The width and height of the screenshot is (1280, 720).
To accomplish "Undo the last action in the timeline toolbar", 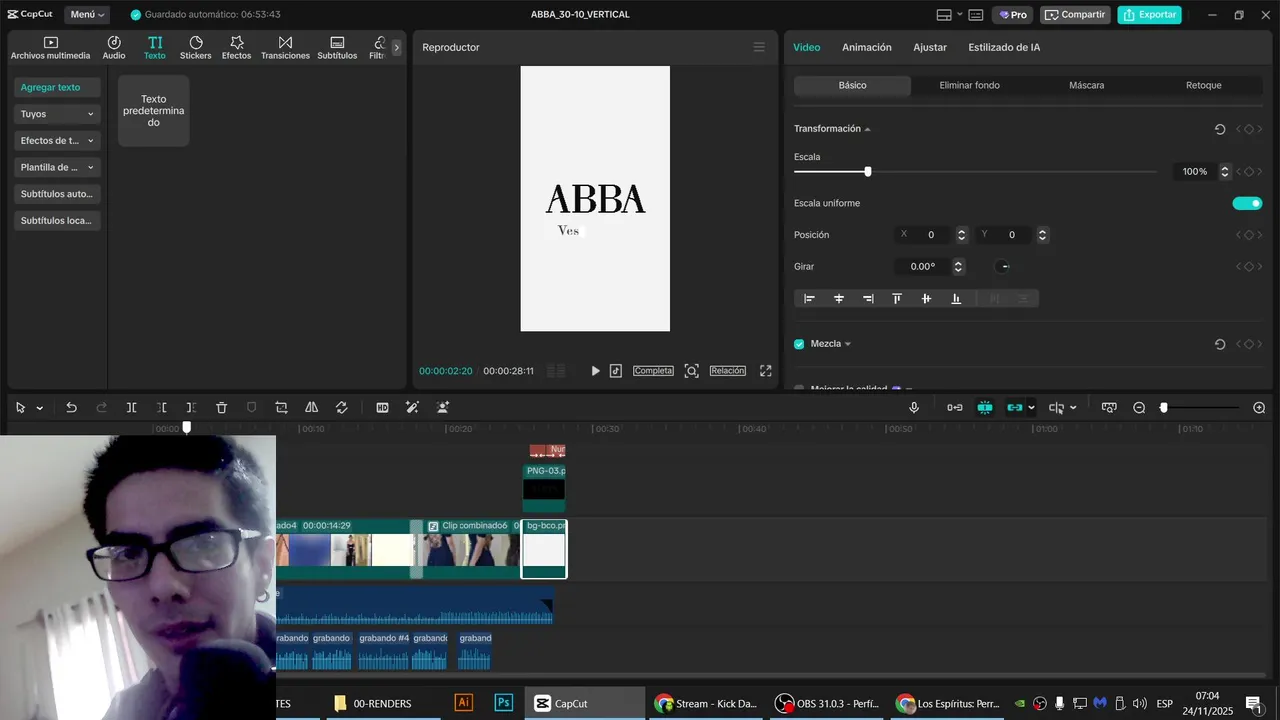I will click(71, 408).
